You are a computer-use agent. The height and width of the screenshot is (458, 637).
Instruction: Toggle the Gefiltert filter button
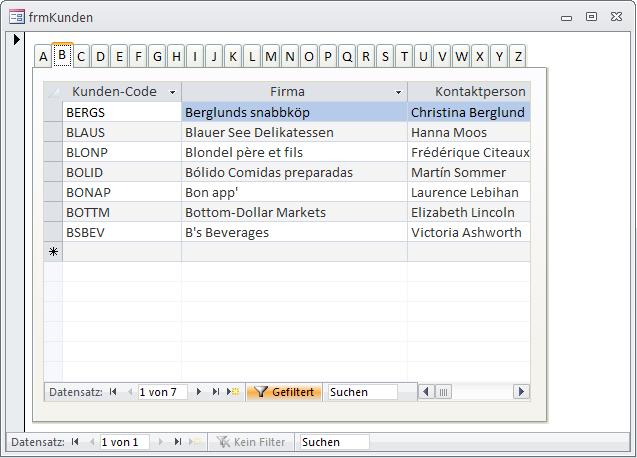tap(285, 392)
